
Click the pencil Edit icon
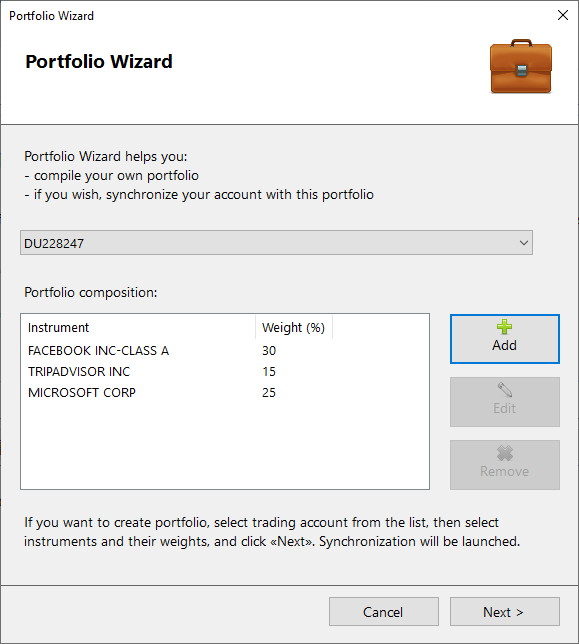pos(505,390)
